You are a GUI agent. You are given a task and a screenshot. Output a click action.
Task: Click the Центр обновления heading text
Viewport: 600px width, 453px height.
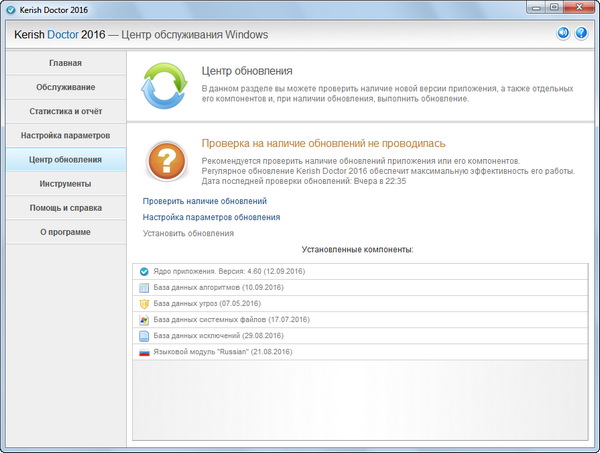[x=247, y=71]
